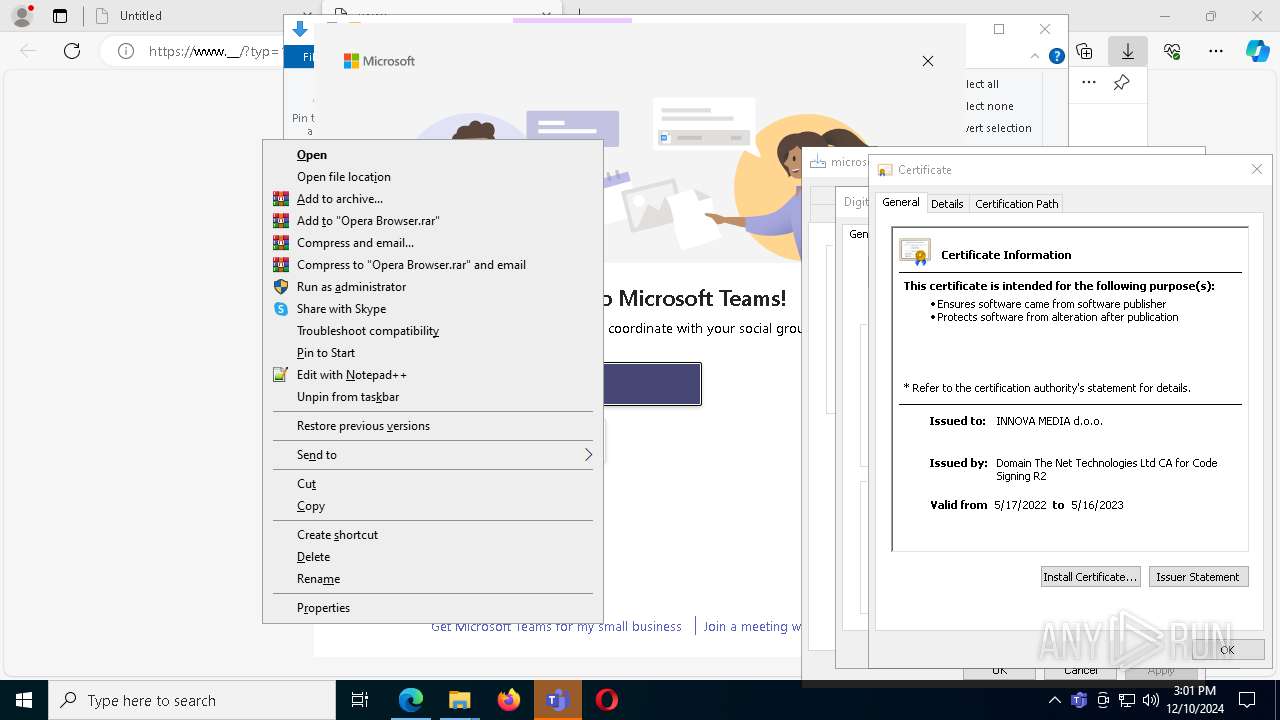Open Task View on taskbar
Viewport: 1280px width, 720px height.
point(360,700)
